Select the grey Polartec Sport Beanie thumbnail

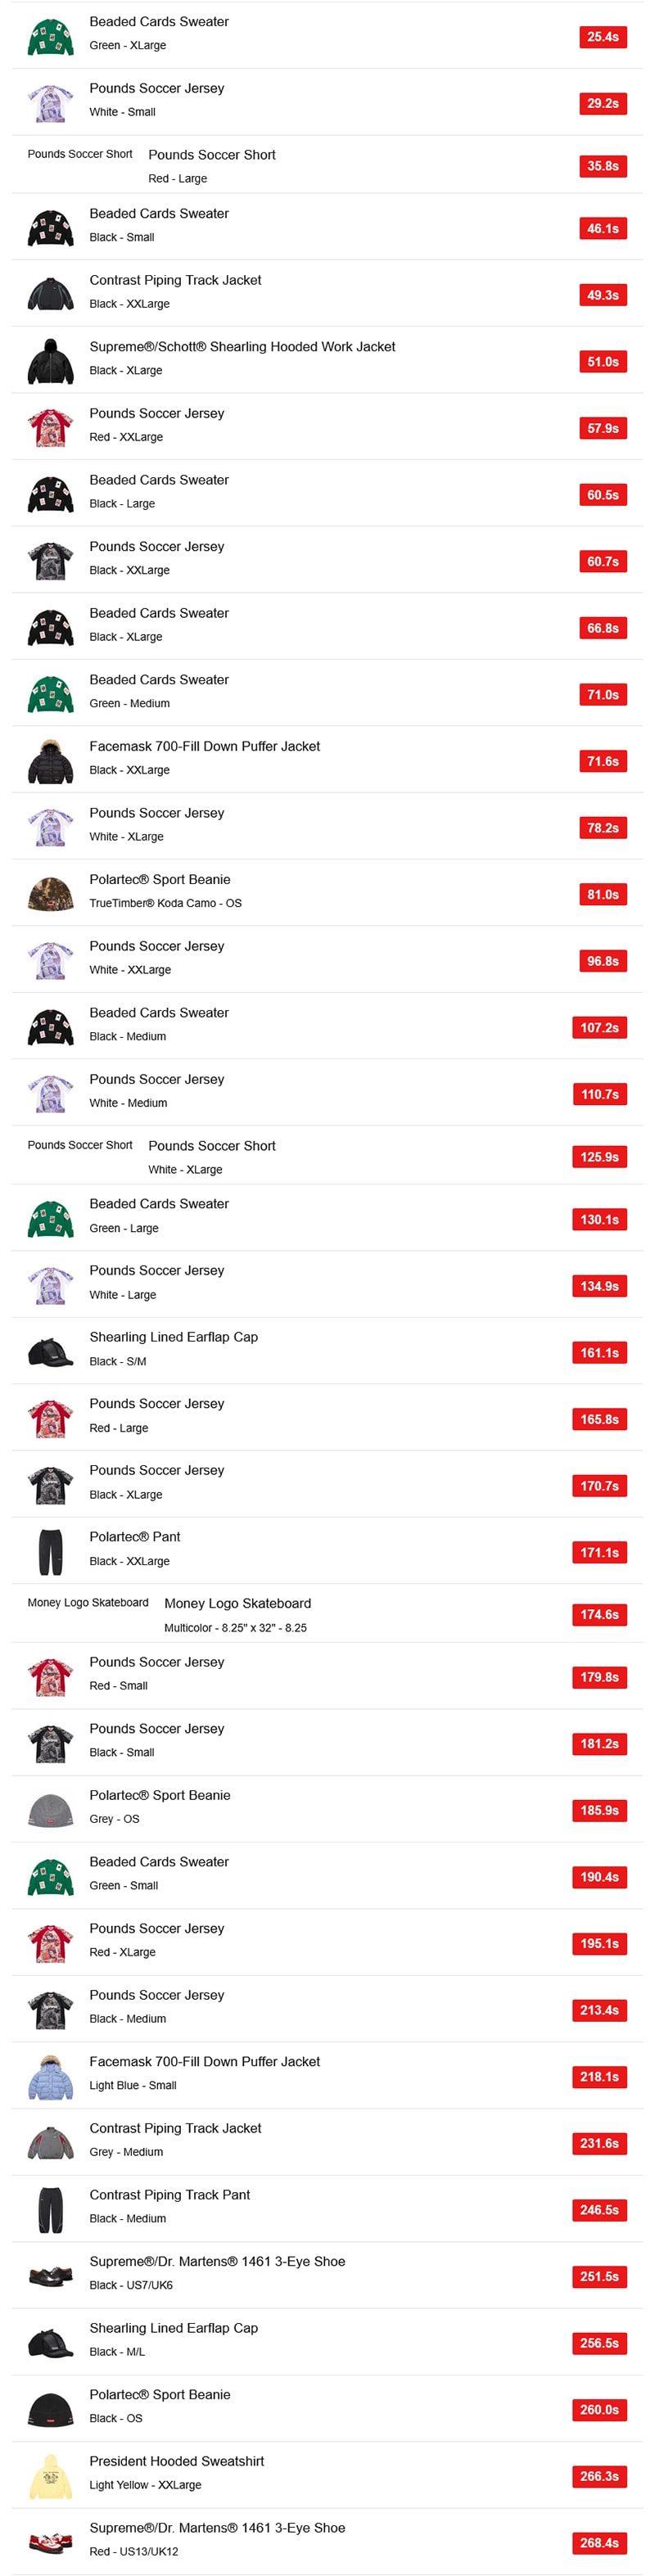pos(50,1809)
